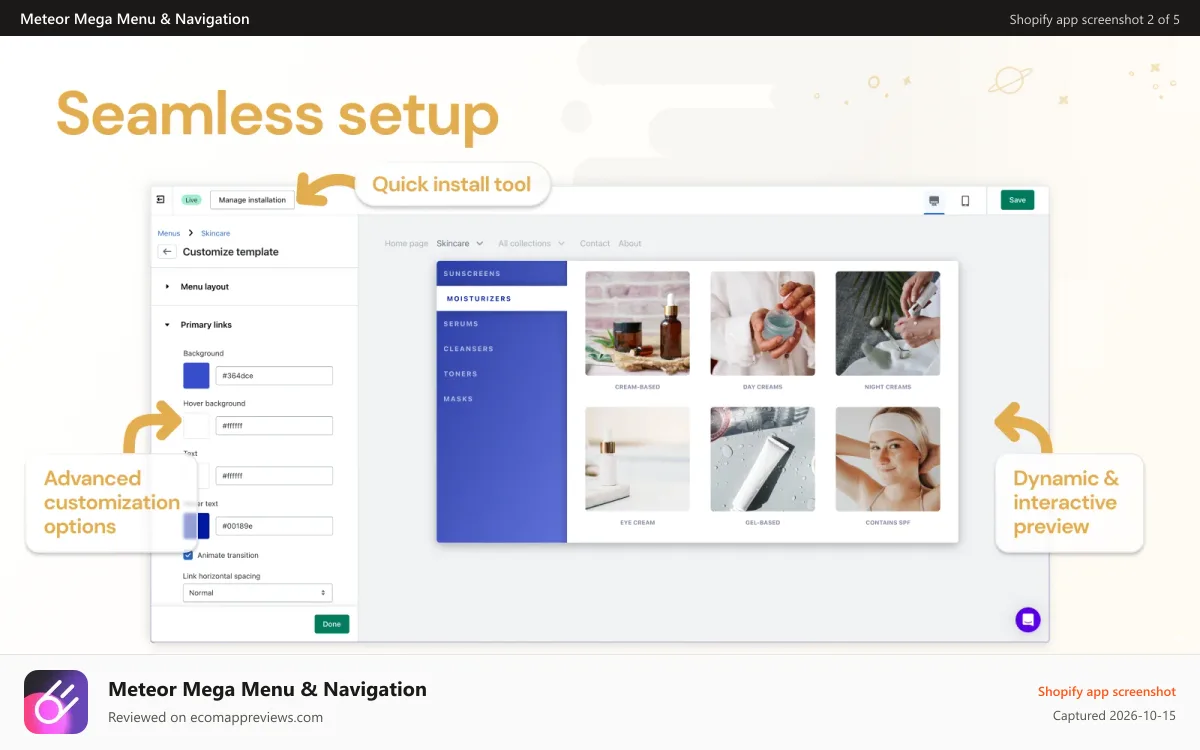Select Moisturizers in mega menu
1200x750 pixels.
(x=502, y=298)
